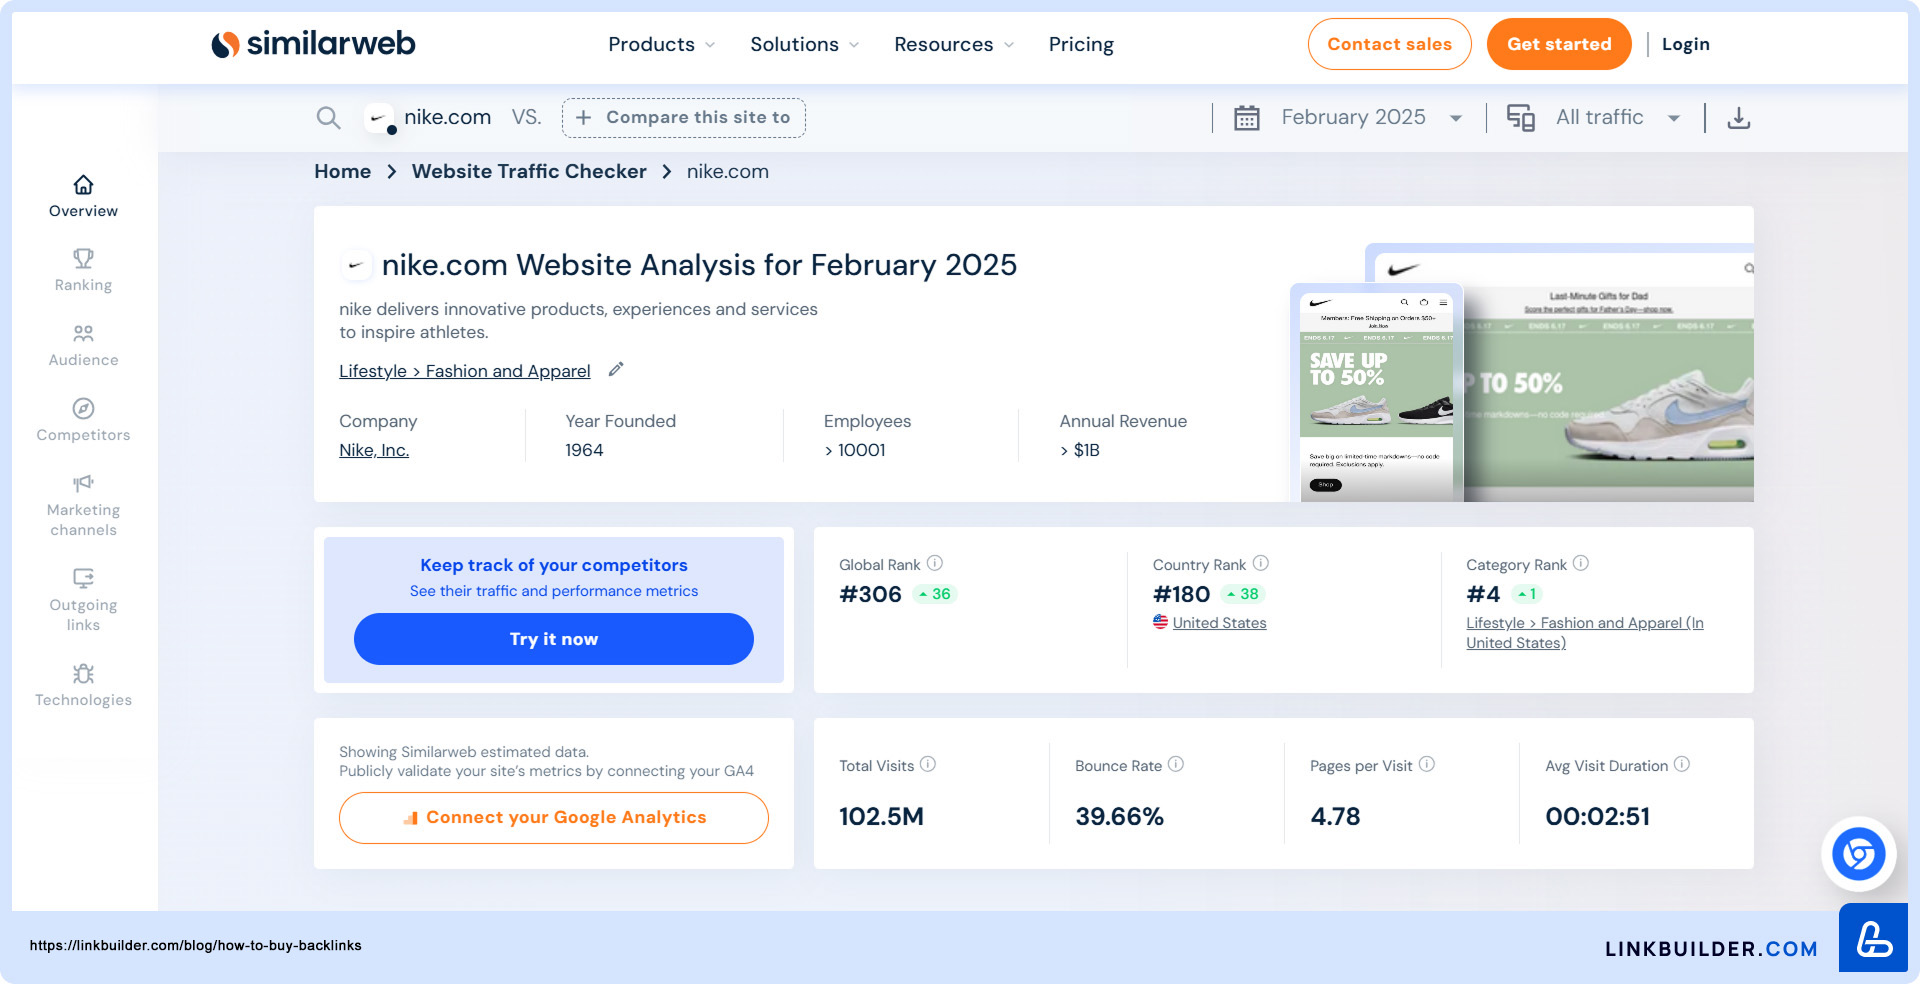Viewport: 1920px width, 984px height.
Task: Show the Bounce Rate info icon
Action: [1176, 764]
